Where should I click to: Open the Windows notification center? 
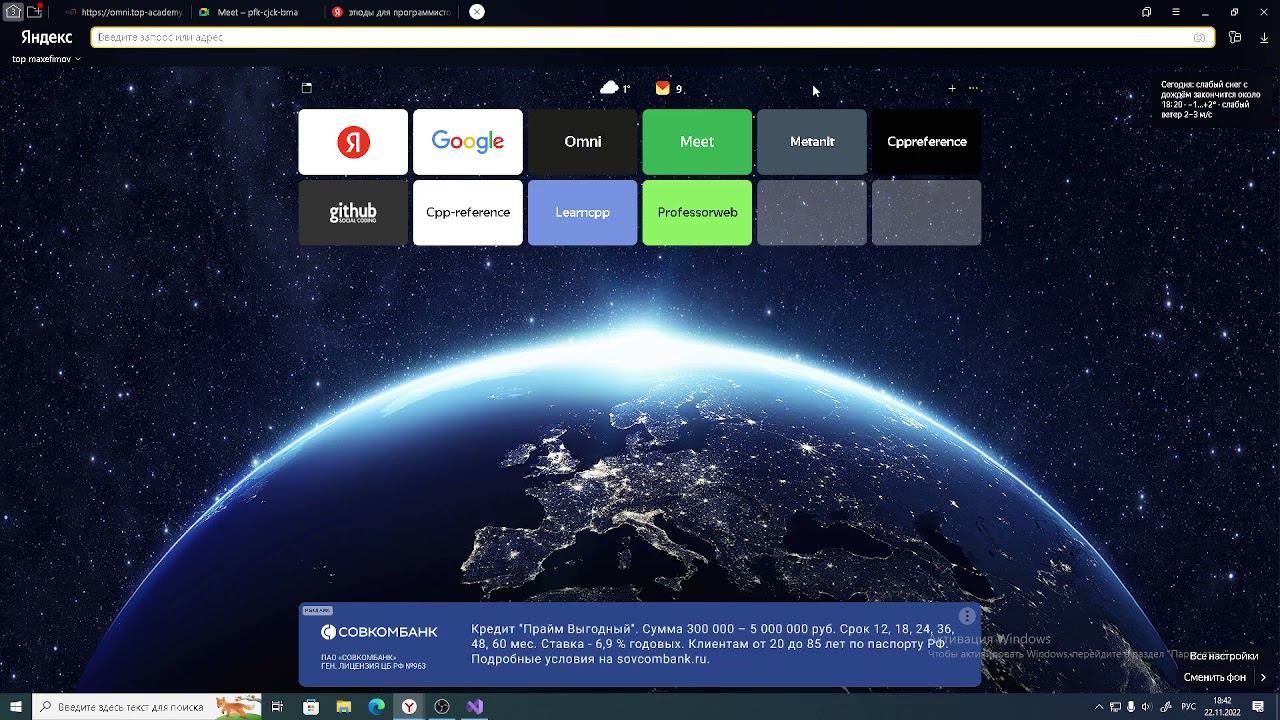[1259, 707]
